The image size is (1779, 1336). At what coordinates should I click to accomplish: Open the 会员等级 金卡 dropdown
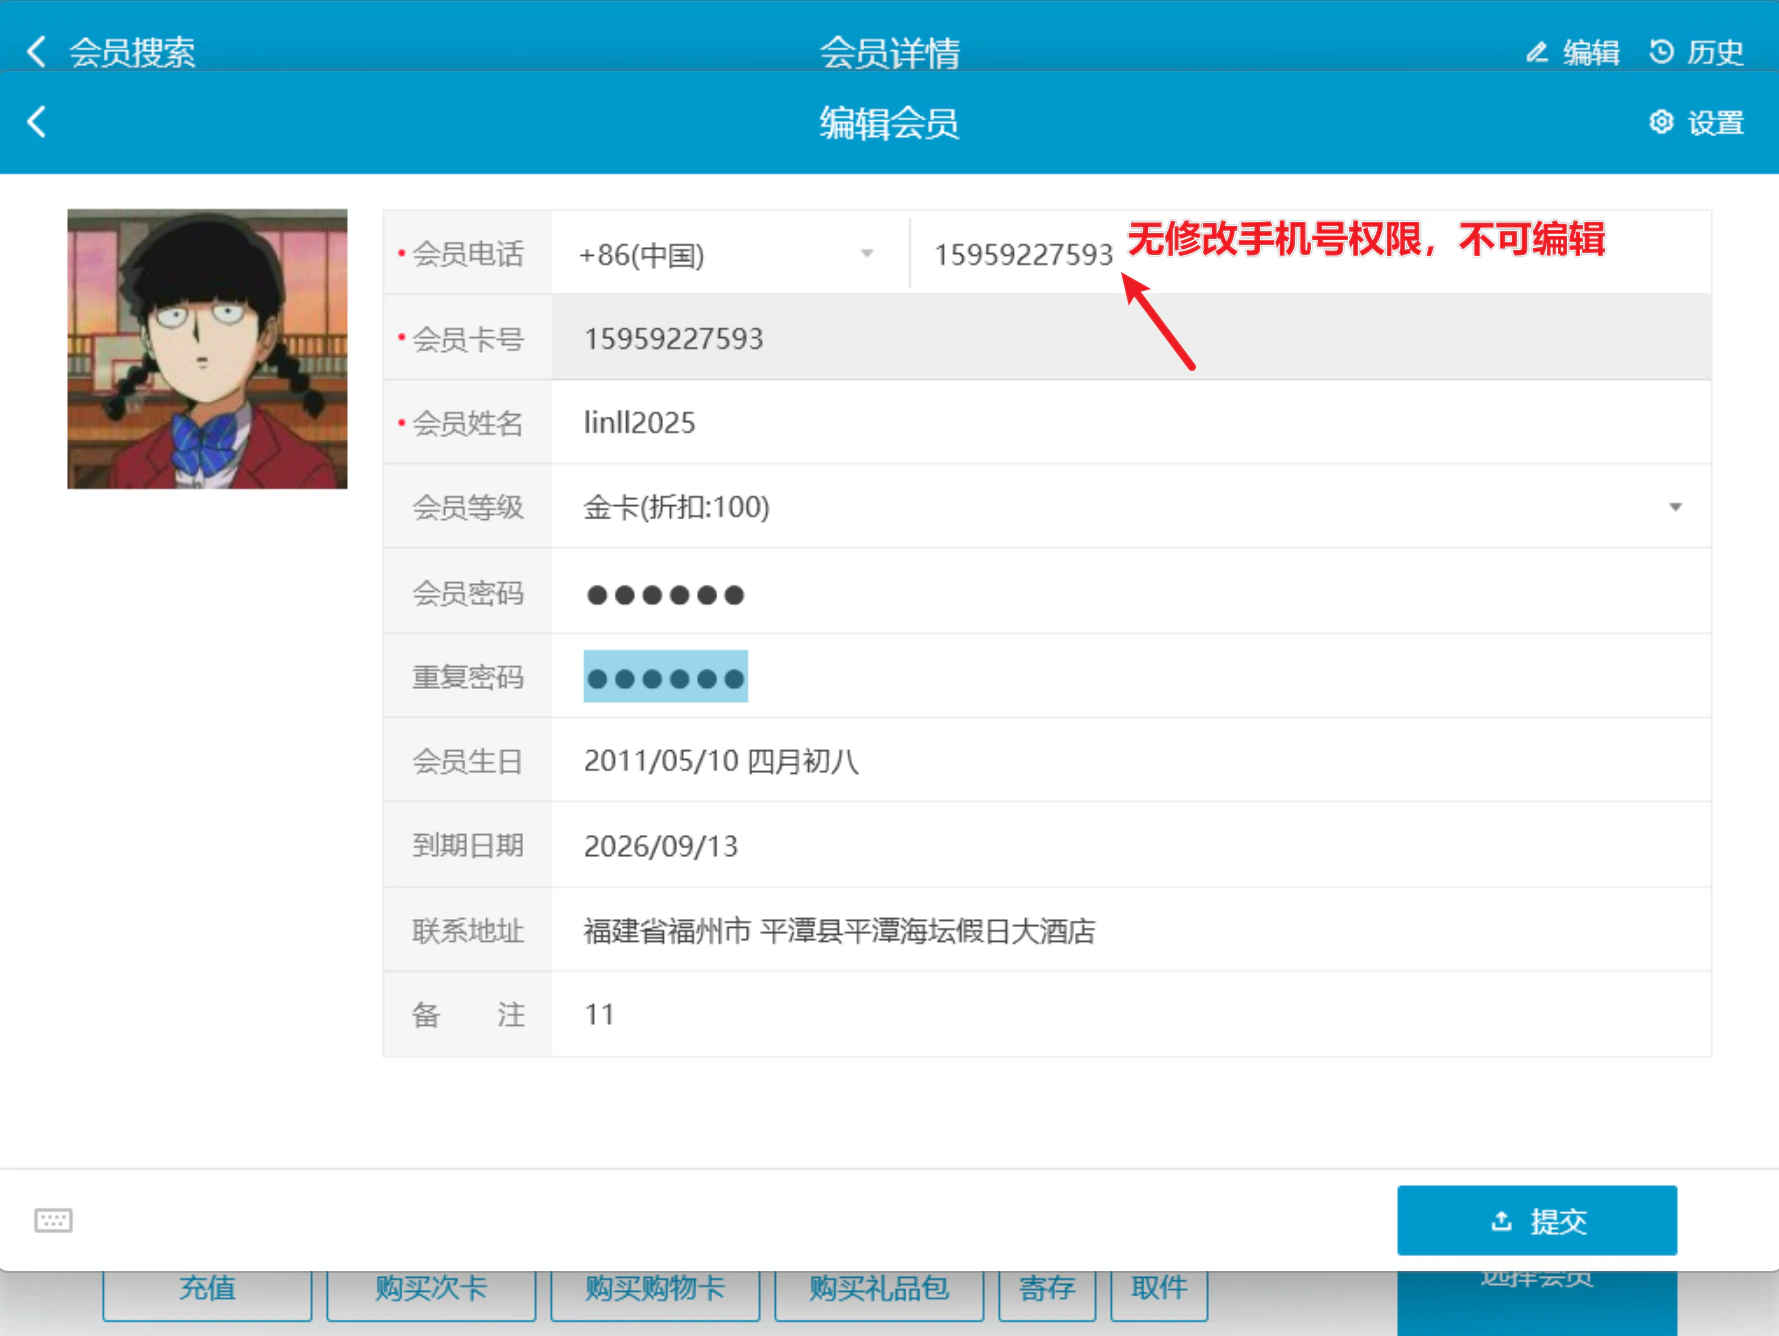[1131, 507]
